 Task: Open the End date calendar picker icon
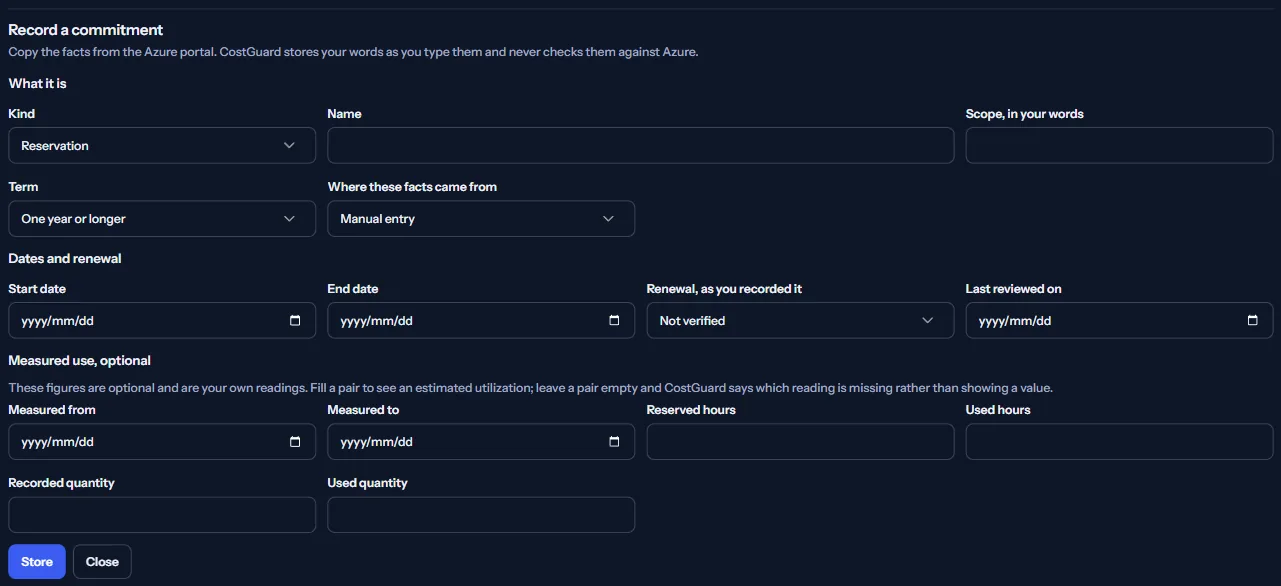click(614, 321)
